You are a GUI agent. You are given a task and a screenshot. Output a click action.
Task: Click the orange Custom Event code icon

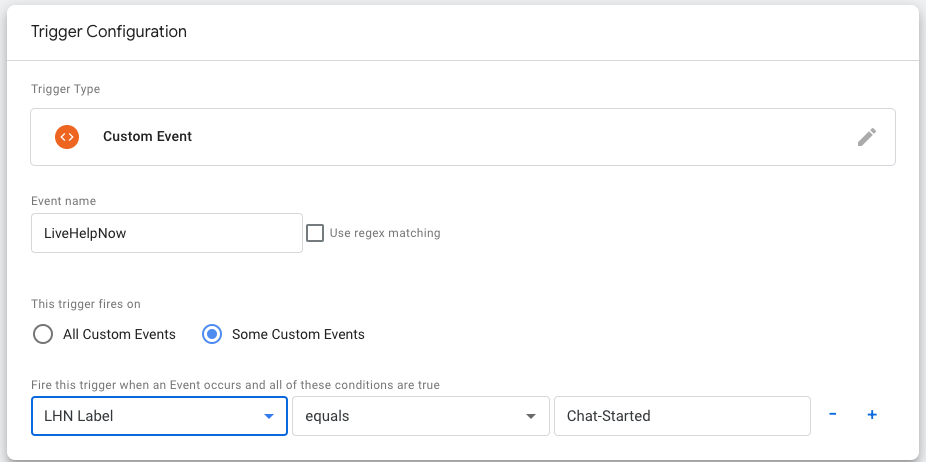[67, 136]
